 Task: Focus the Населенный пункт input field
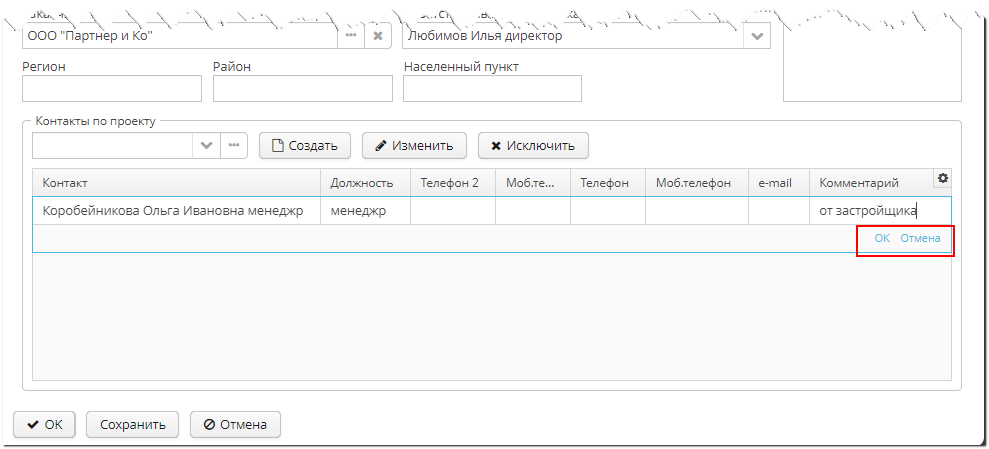point(492,89)
